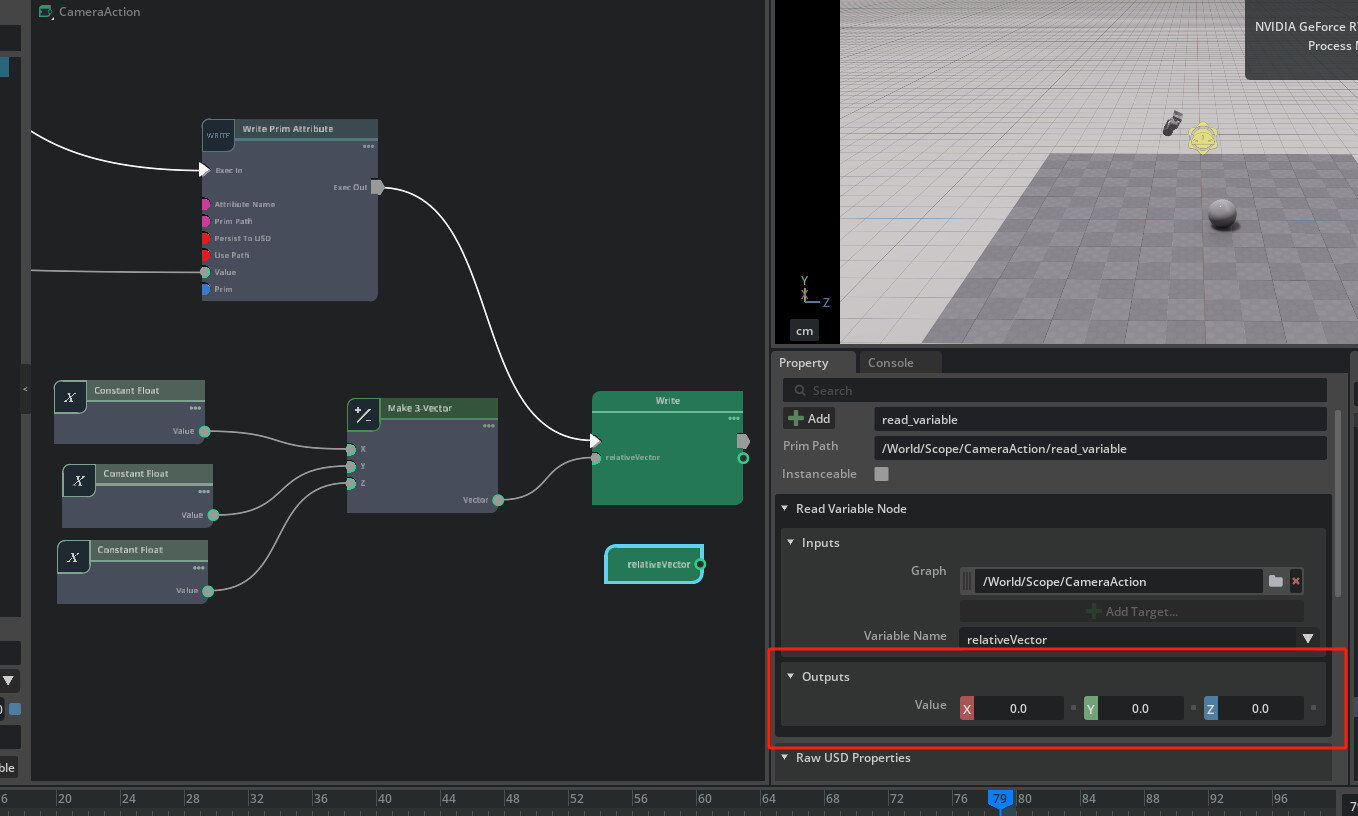Screen dimensions: 1358x816
Task: Click the green Y swatch beside the Y value
Action: click(x=1090, y=708)
